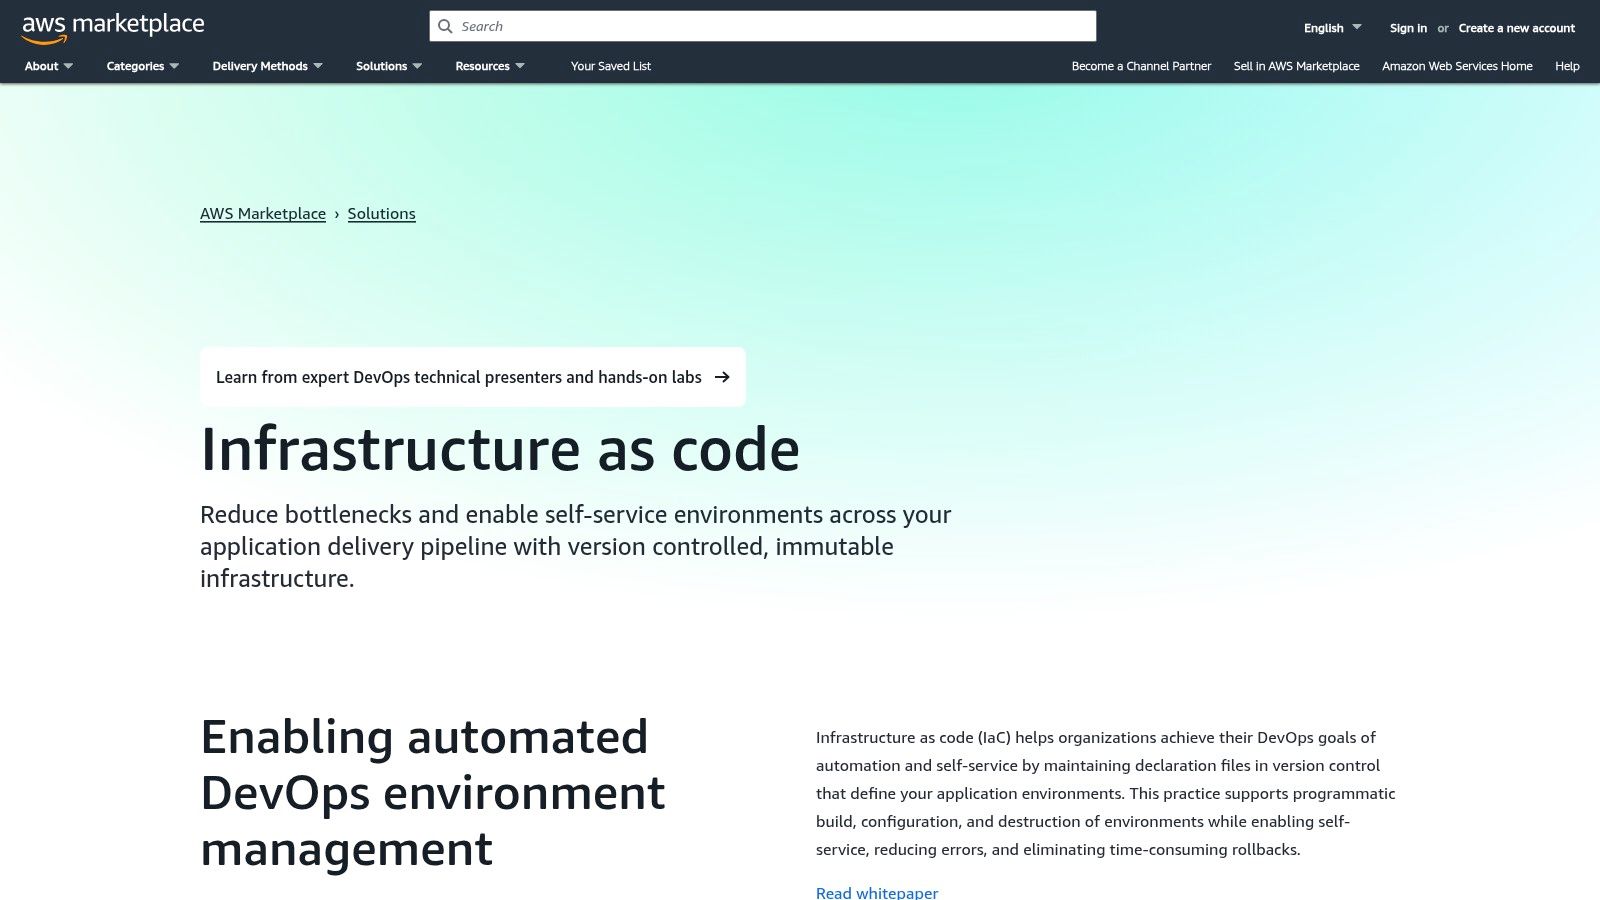This screenshot has width=1600, height=900.
Task: Open the Resources dropdown
Action: coord(490,66)
